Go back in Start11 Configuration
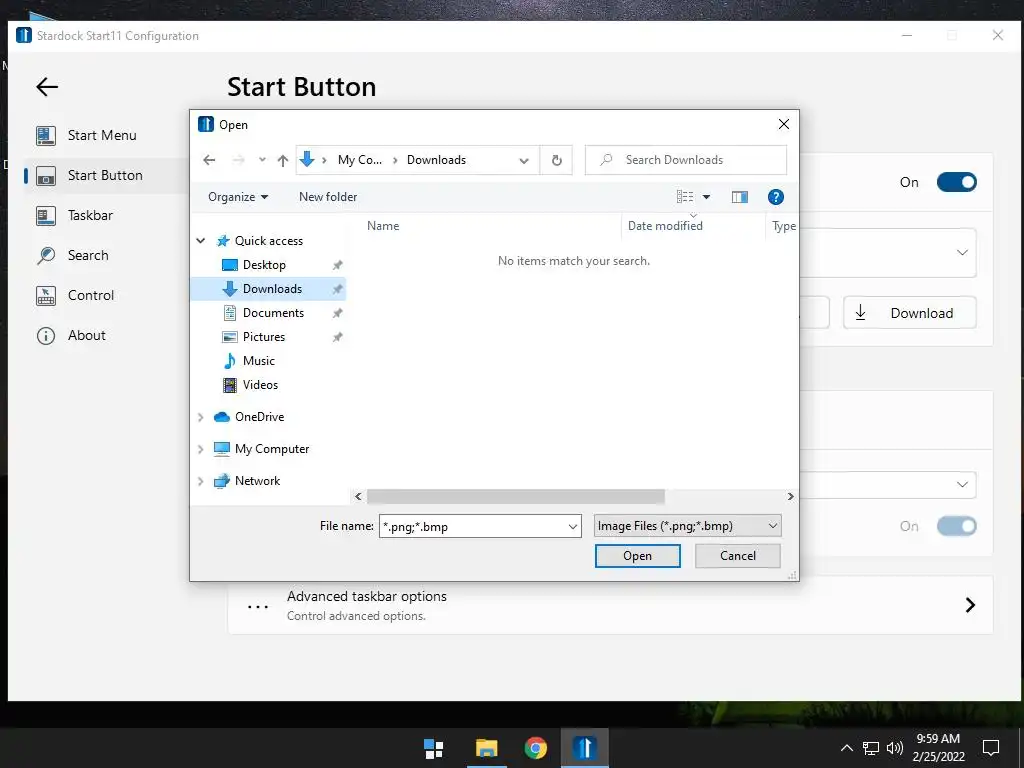Screen dimensions: 1024x768 click(47, 87)
